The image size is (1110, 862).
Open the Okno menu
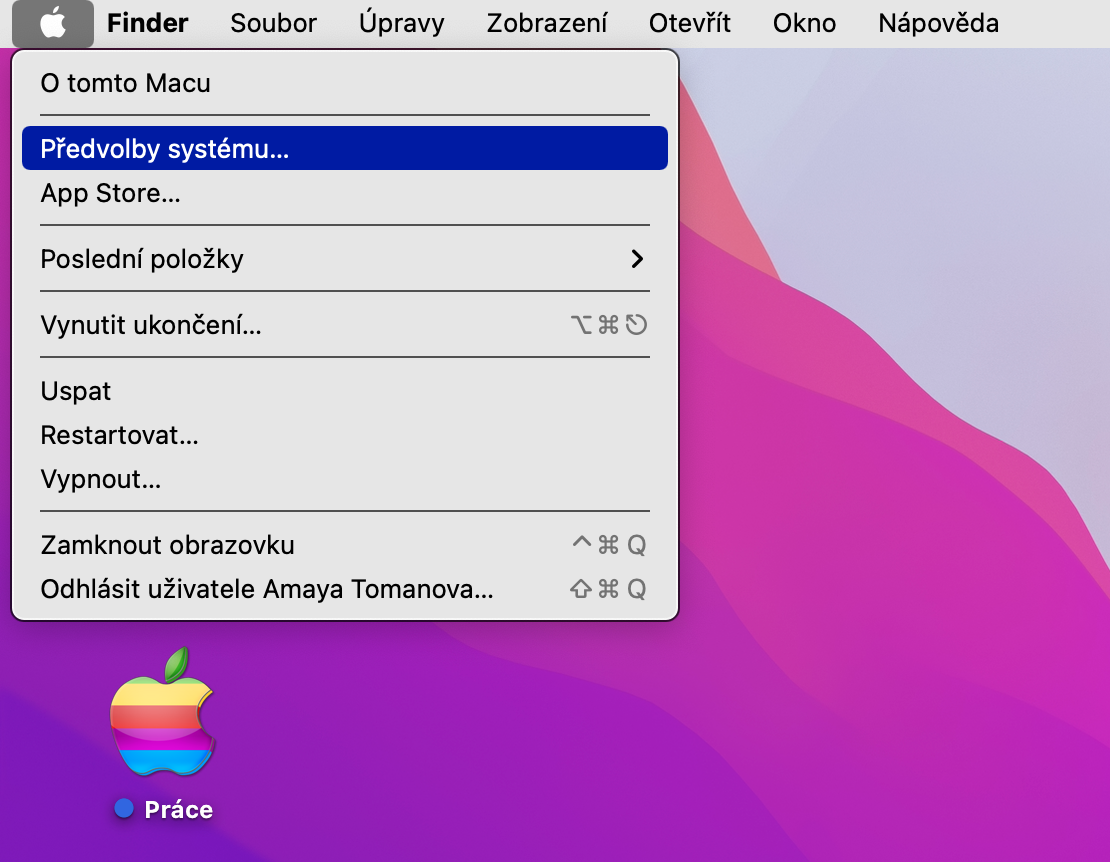point(804,23)
